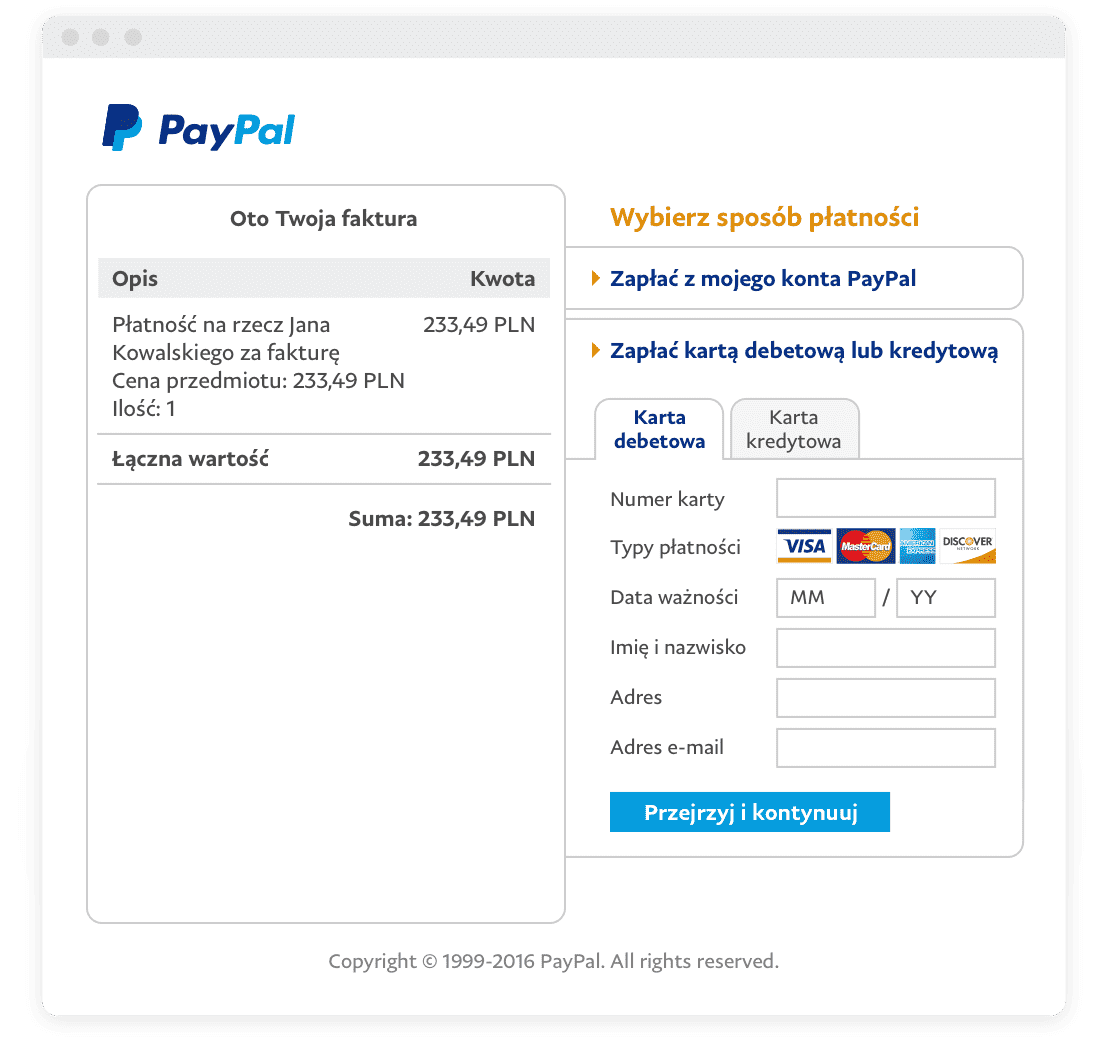Click the Przejrzyj i kontynuuj button
1104x1040 pixels.
[x=750, y=812]
